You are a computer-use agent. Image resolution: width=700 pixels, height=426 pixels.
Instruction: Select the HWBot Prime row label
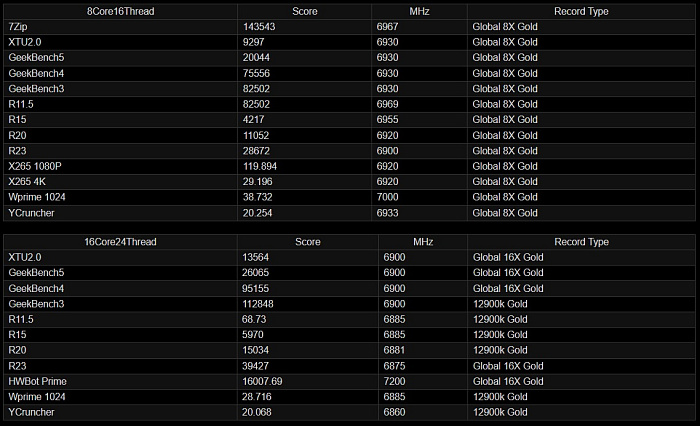pos(38,382)
